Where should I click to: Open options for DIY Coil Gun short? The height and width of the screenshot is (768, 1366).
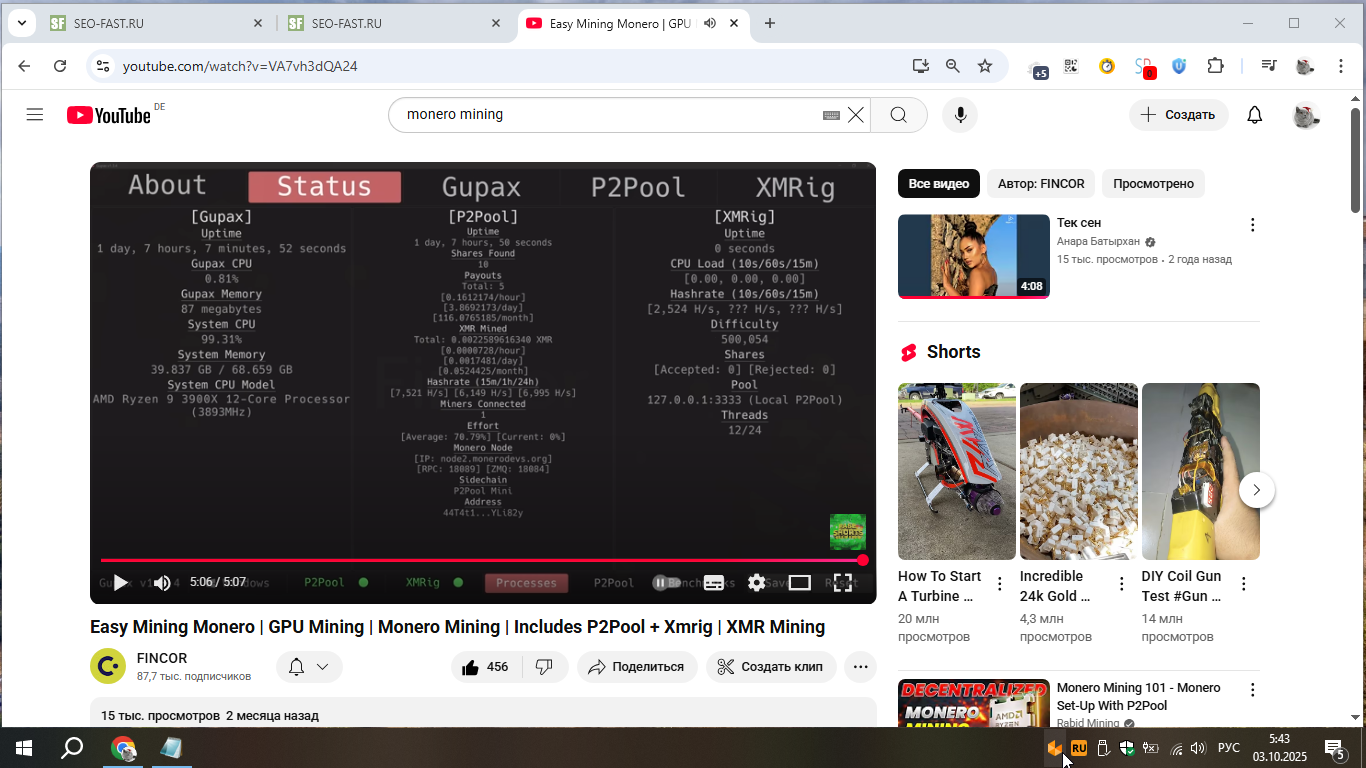(1244, 584)
